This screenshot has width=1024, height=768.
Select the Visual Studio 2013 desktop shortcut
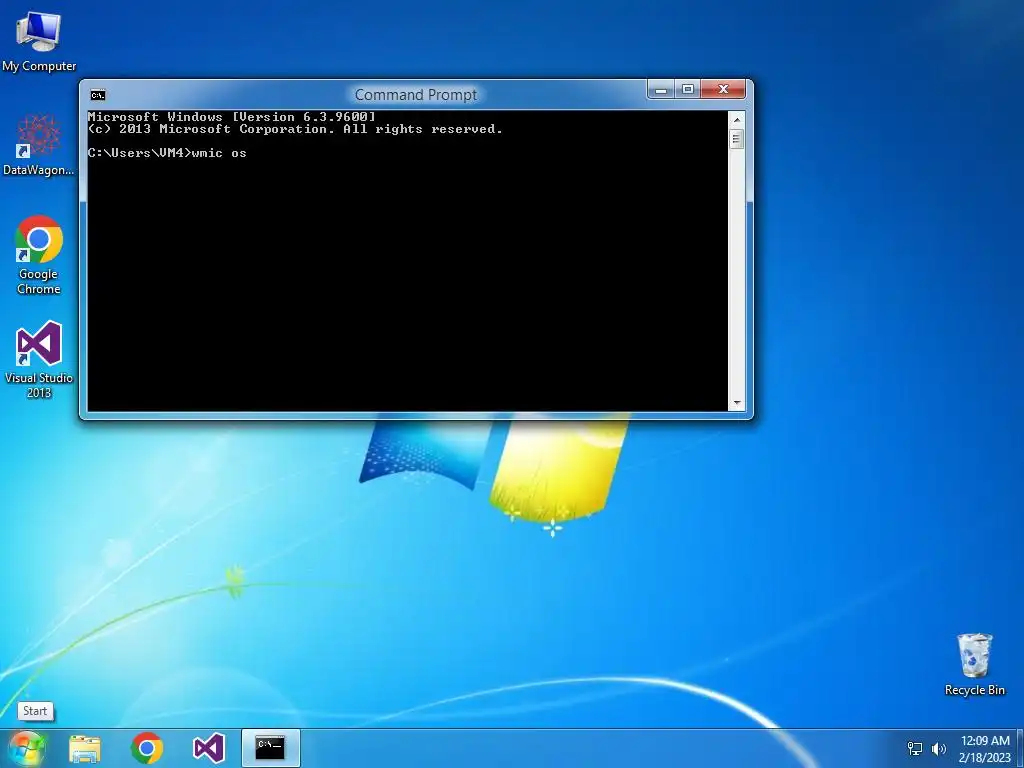39,359
